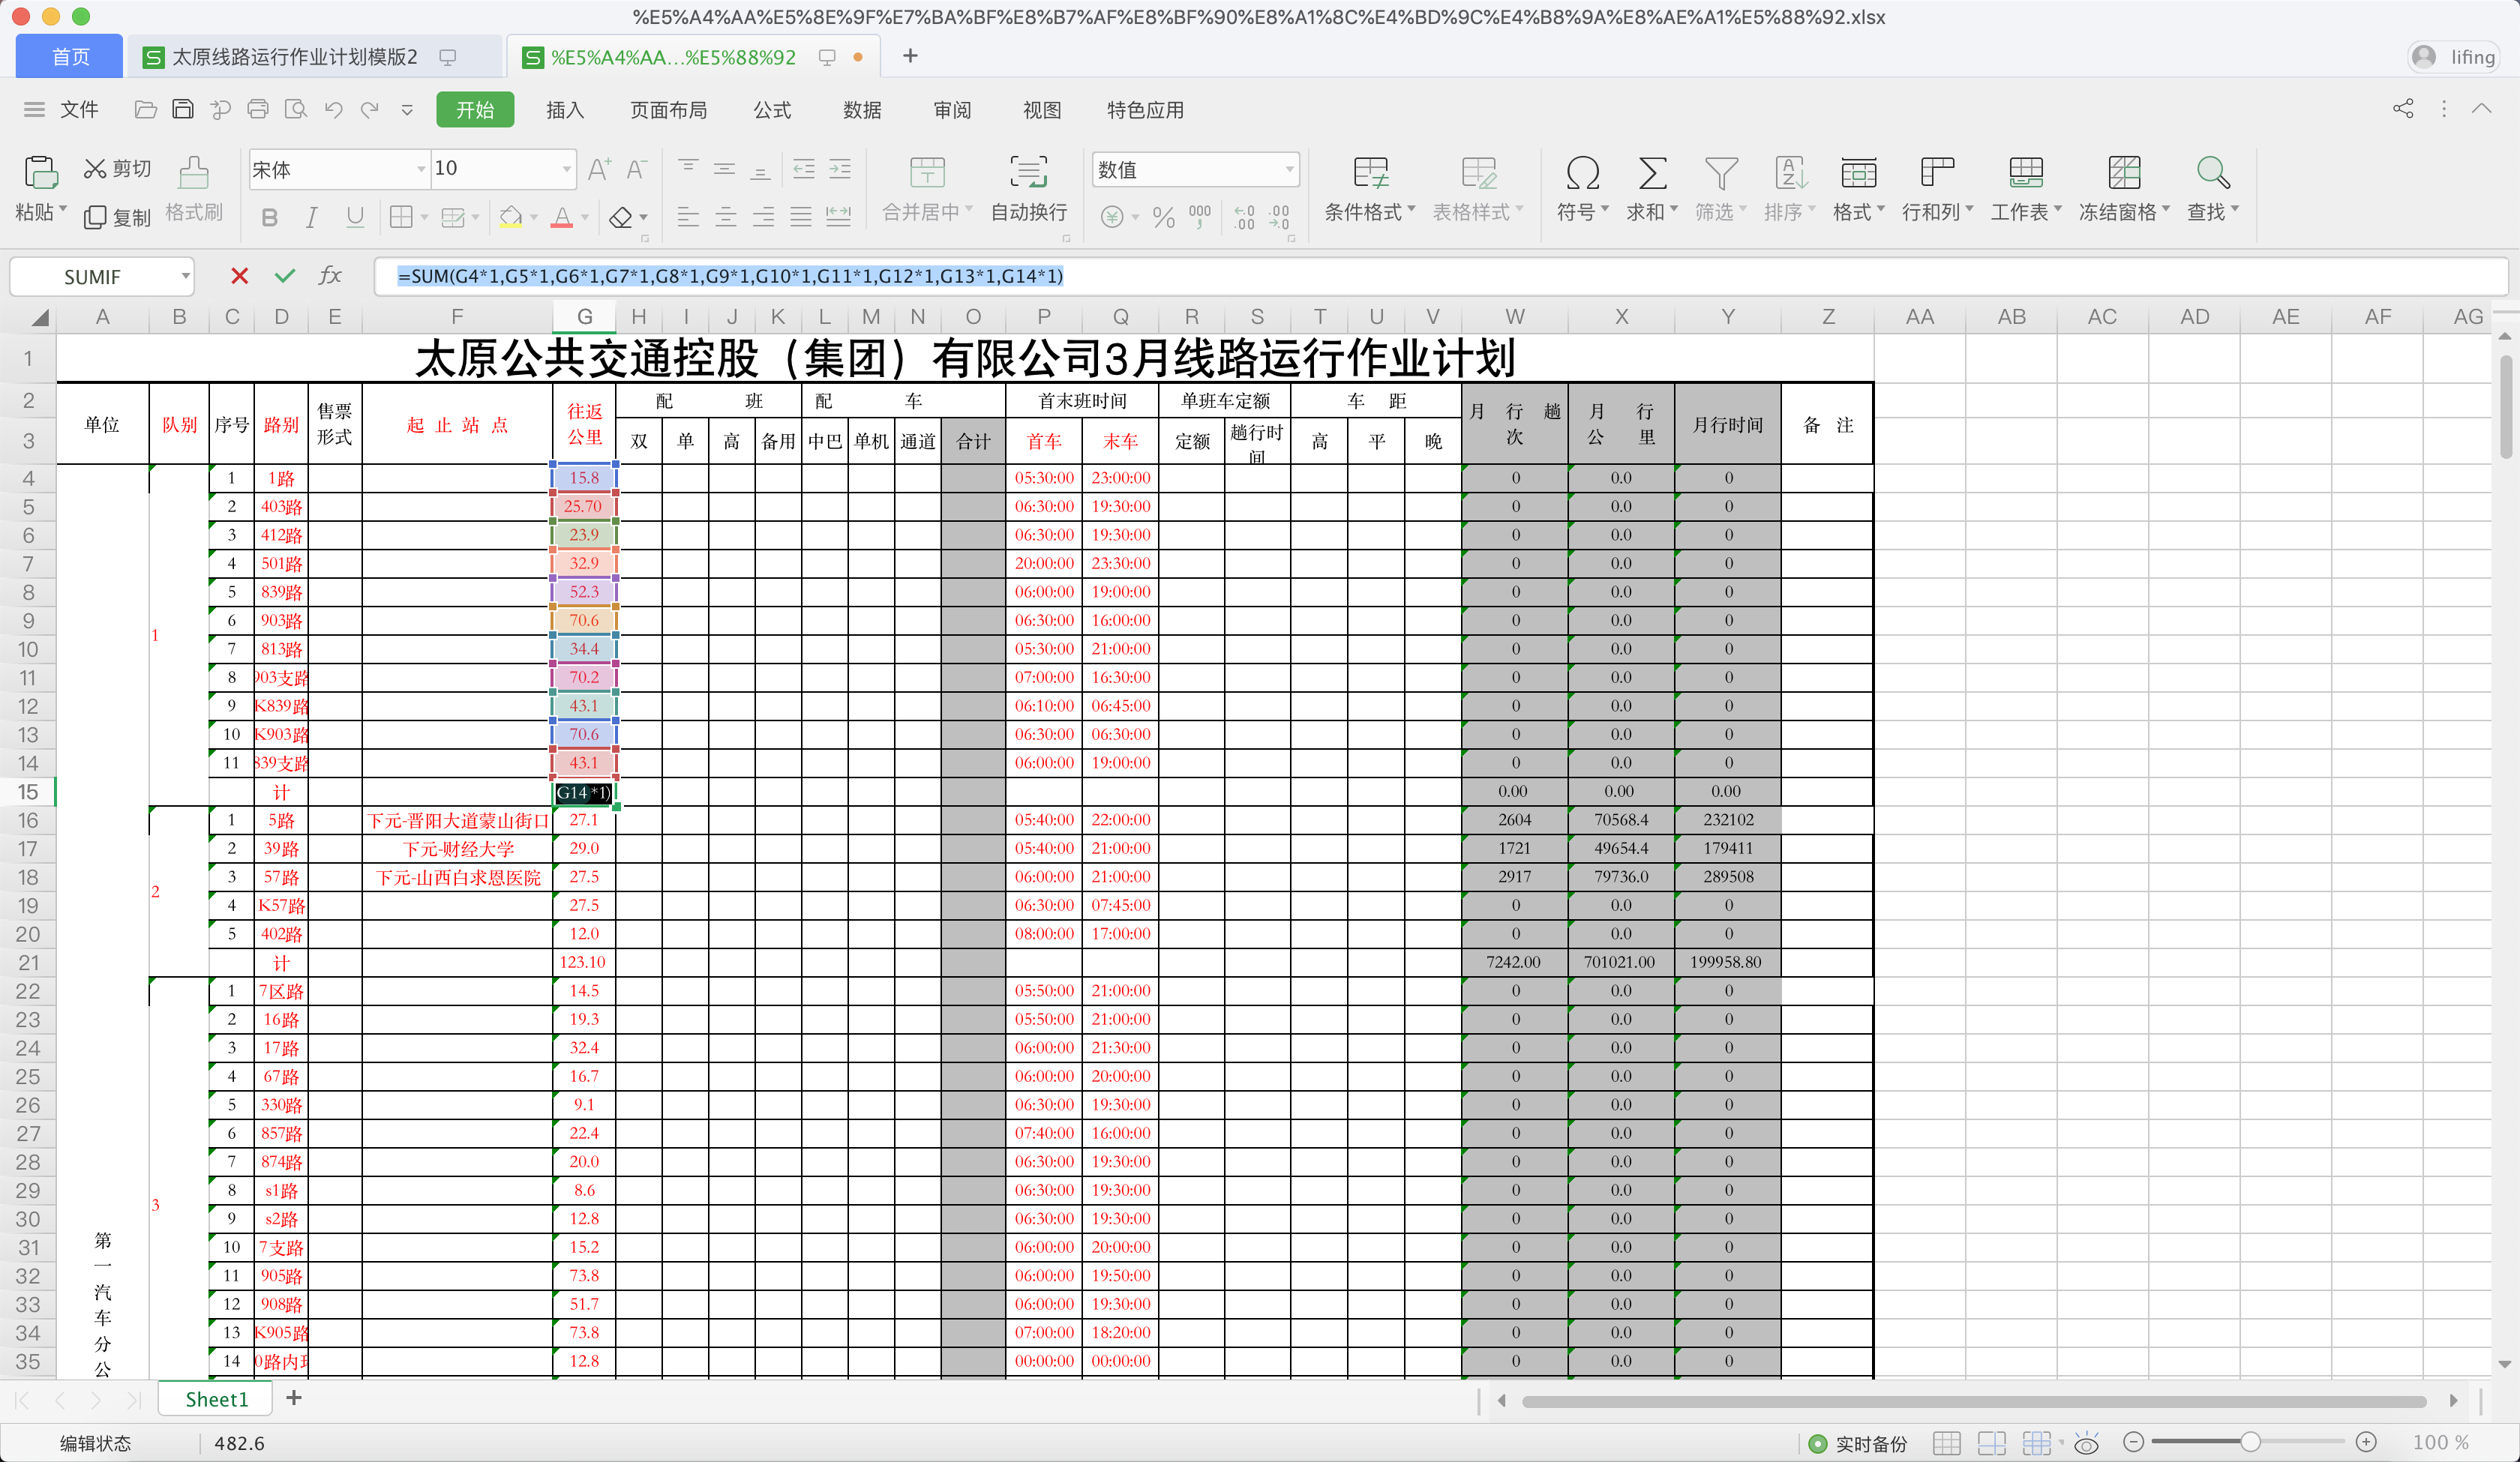Confirm formula with green checkmark
Screen dimensions: 2520x1462
[285, 276]
